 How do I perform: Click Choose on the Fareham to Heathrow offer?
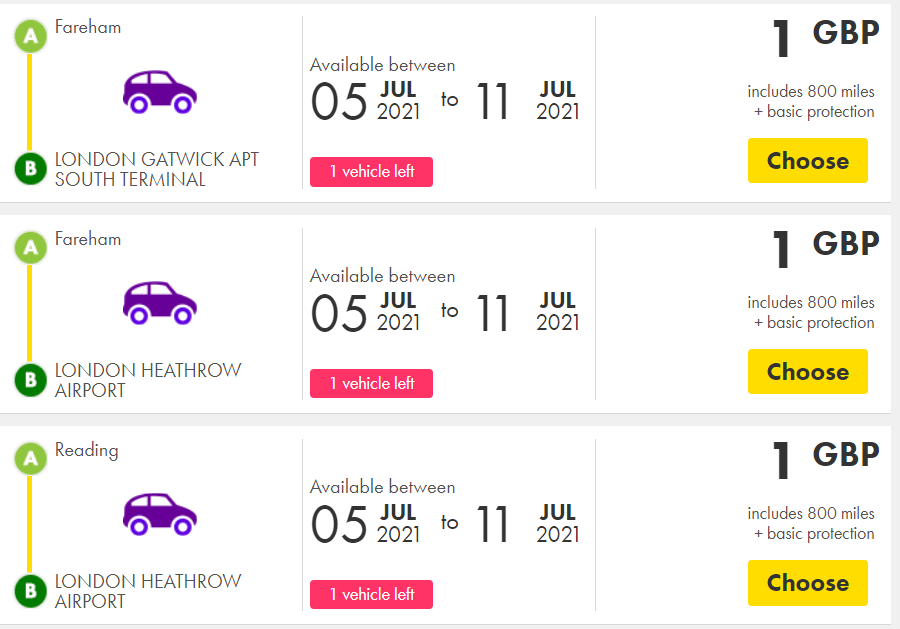tap(807, 371)
